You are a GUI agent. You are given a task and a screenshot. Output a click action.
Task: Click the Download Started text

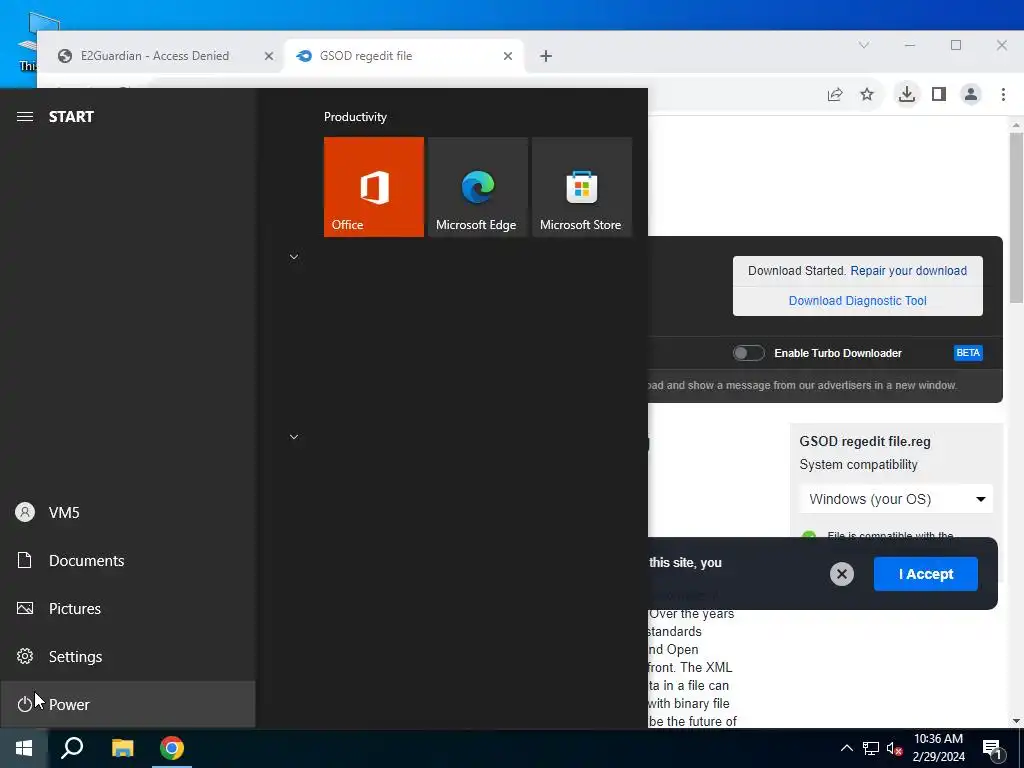pos(797,270)
